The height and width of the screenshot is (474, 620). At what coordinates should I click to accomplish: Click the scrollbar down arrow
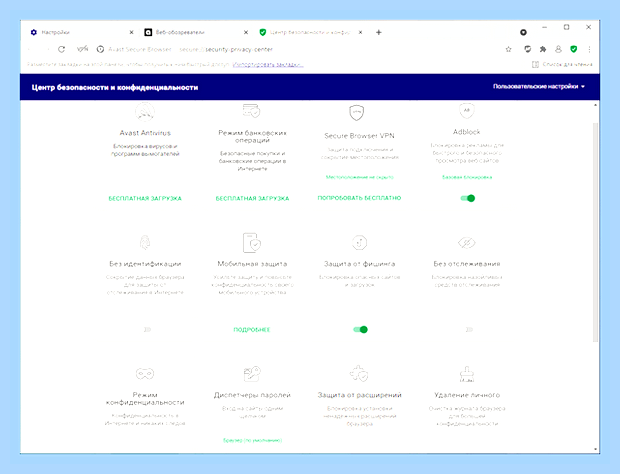pyautogui.click(x=595, y=449)
